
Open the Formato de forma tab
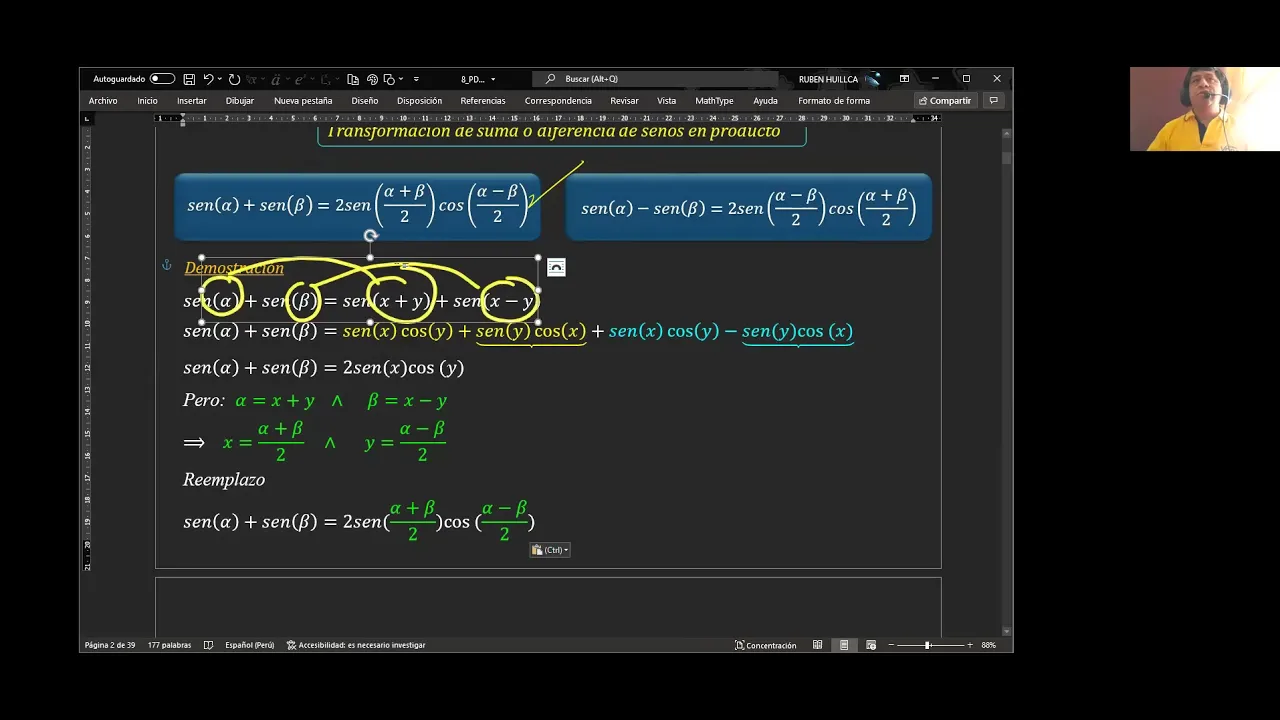tap(834, 101)
